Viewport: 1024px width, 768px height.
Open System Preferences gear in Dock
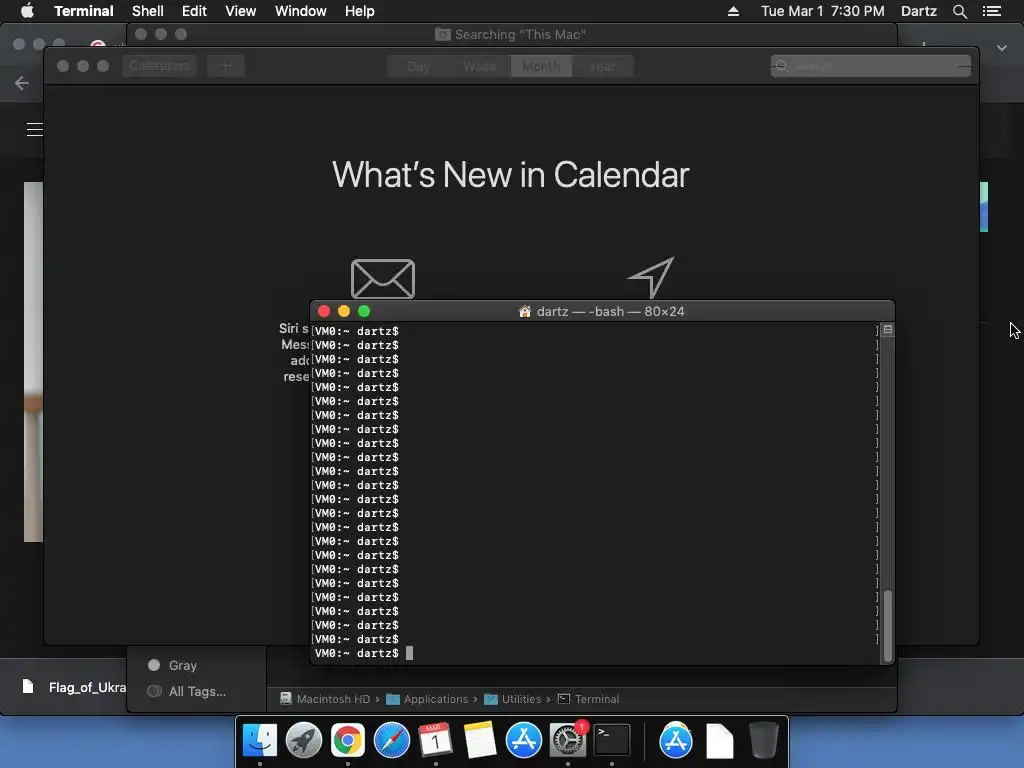pos(568,741)
